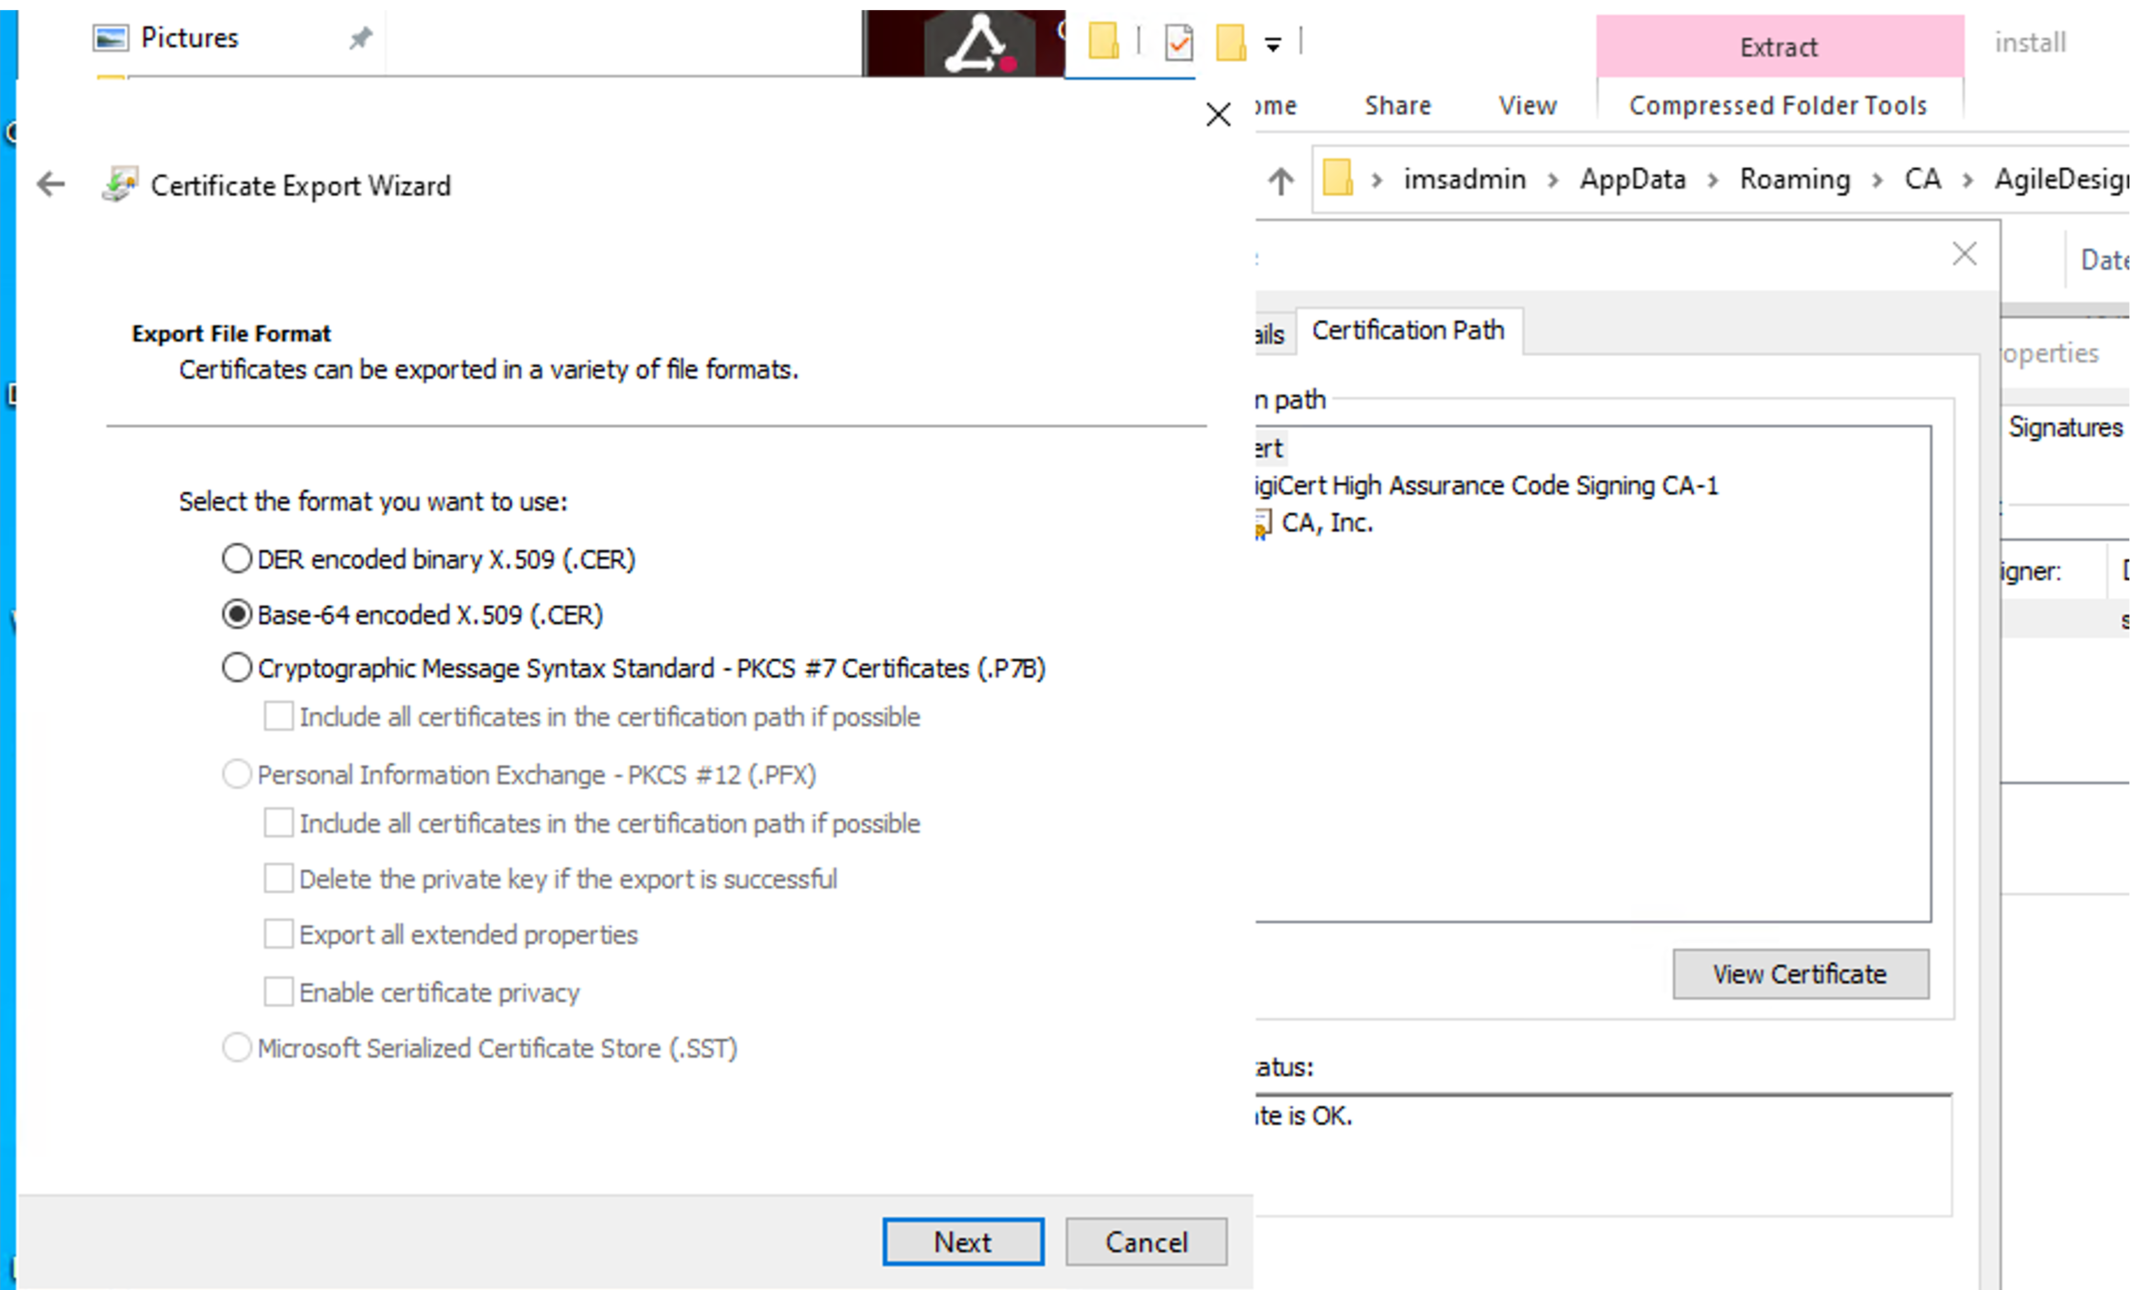Choose PKCS #7 Certificates (.P7B) format
Image resolution: width=2154 pixels, height=1290 pixels.
(237, 667)
